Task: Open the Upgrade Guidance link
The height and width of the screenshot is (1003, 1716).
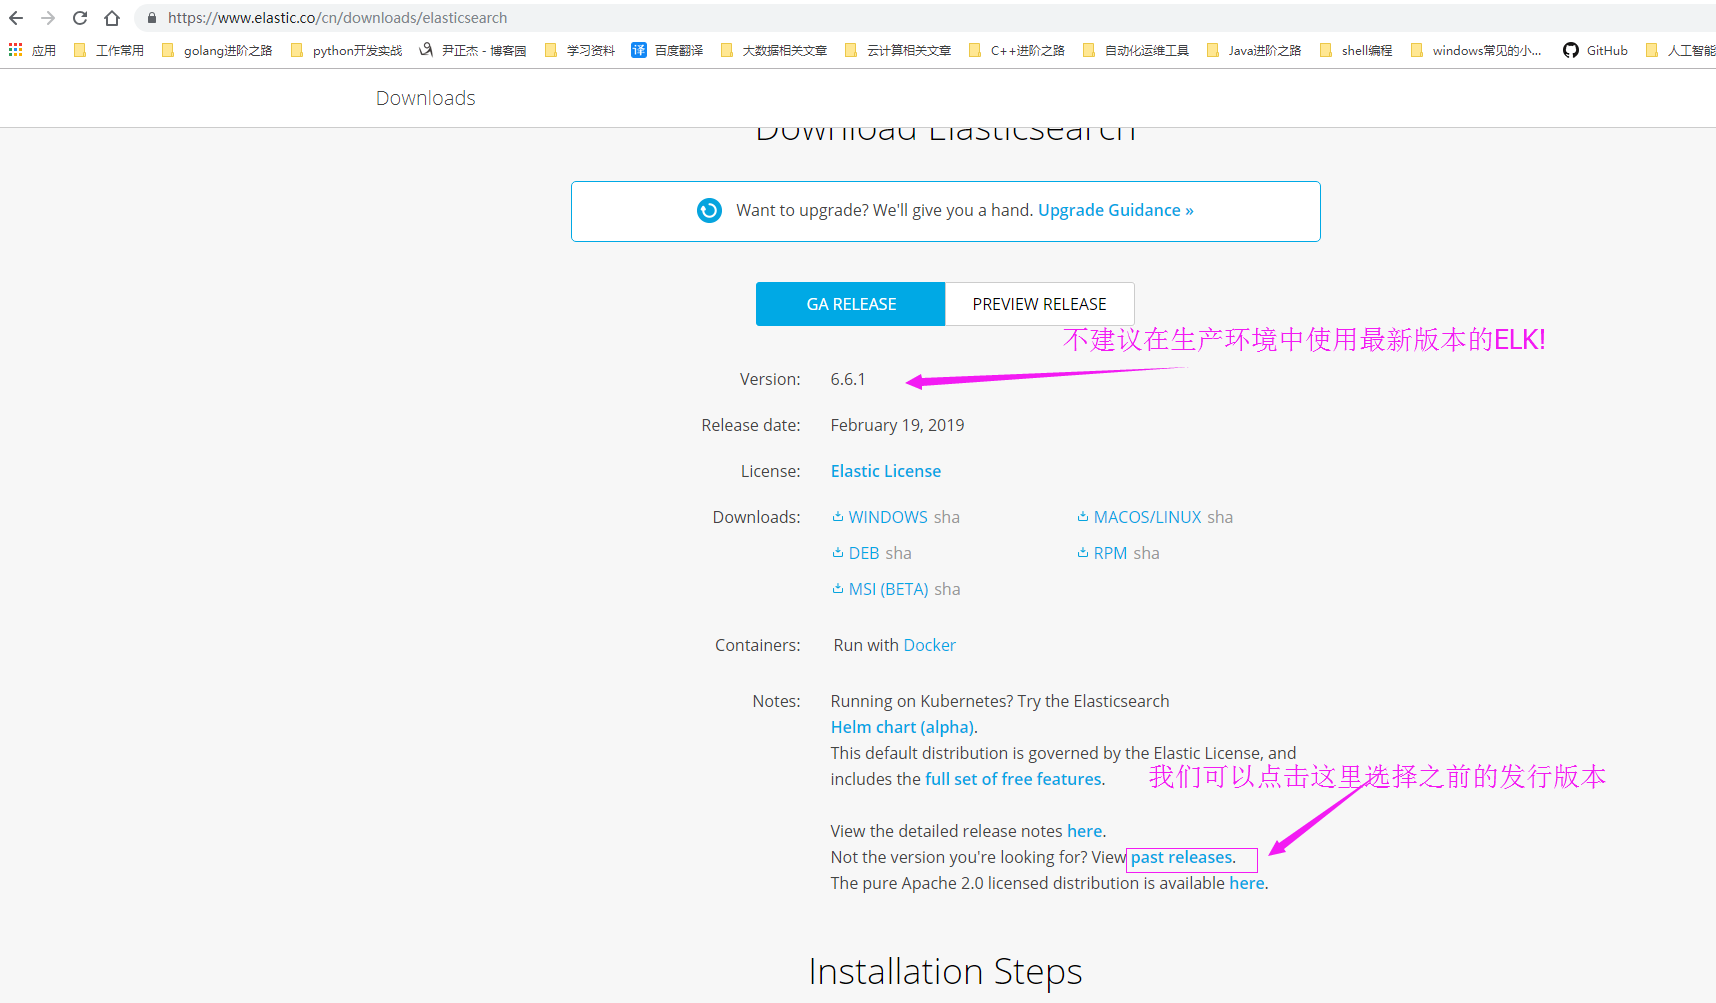Action: point(1116,210)
